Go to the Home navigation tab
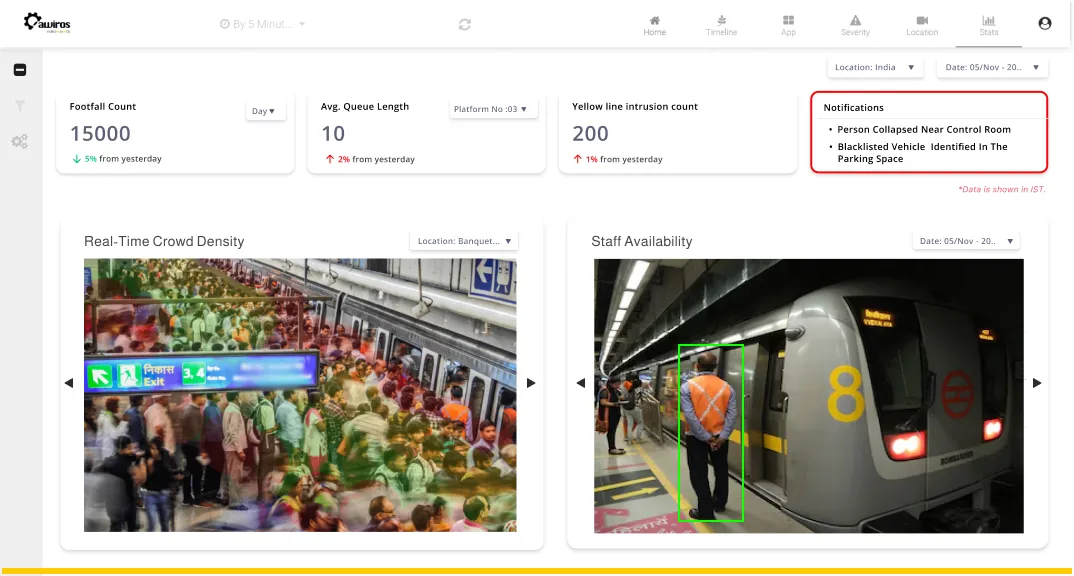This screenshot has height=576, width=1074. [654, 25]
